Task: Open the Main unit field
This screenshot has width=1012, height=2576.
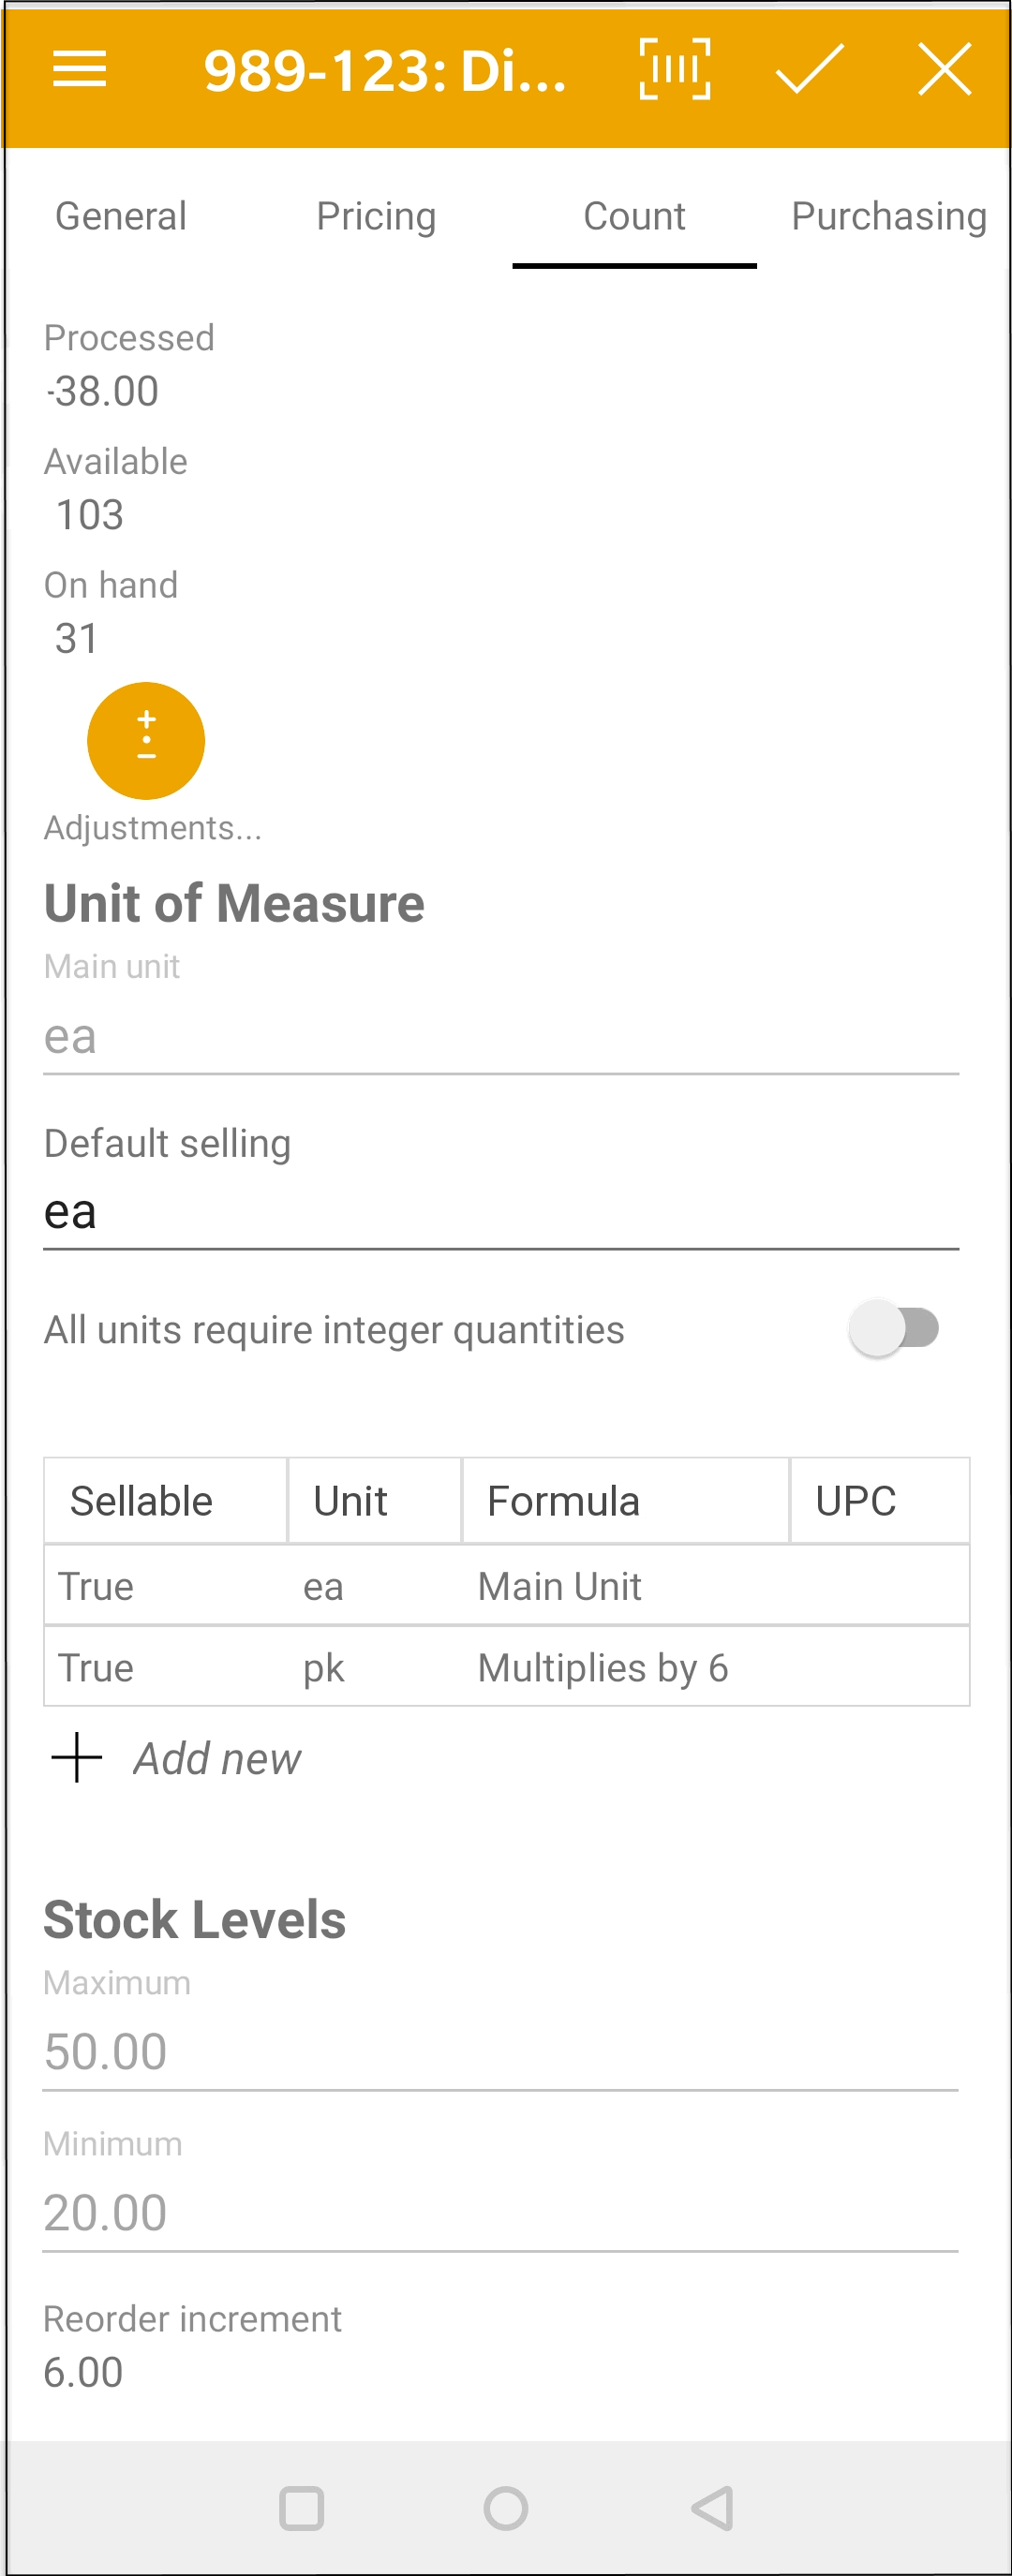Action: click(x=501, y=1037)
